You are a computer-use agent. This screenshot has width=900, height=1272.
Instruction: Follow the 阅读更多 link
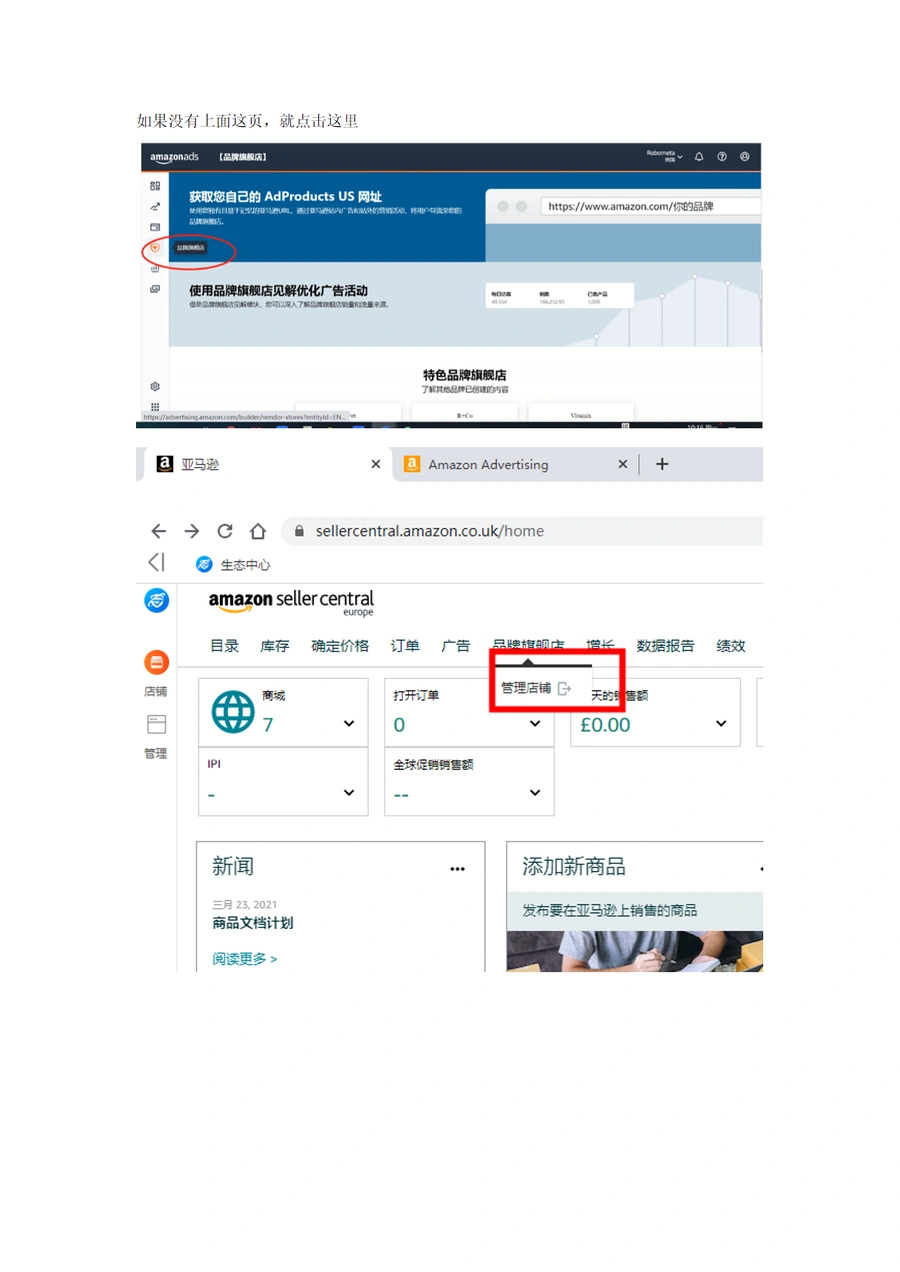click(244, 959)
